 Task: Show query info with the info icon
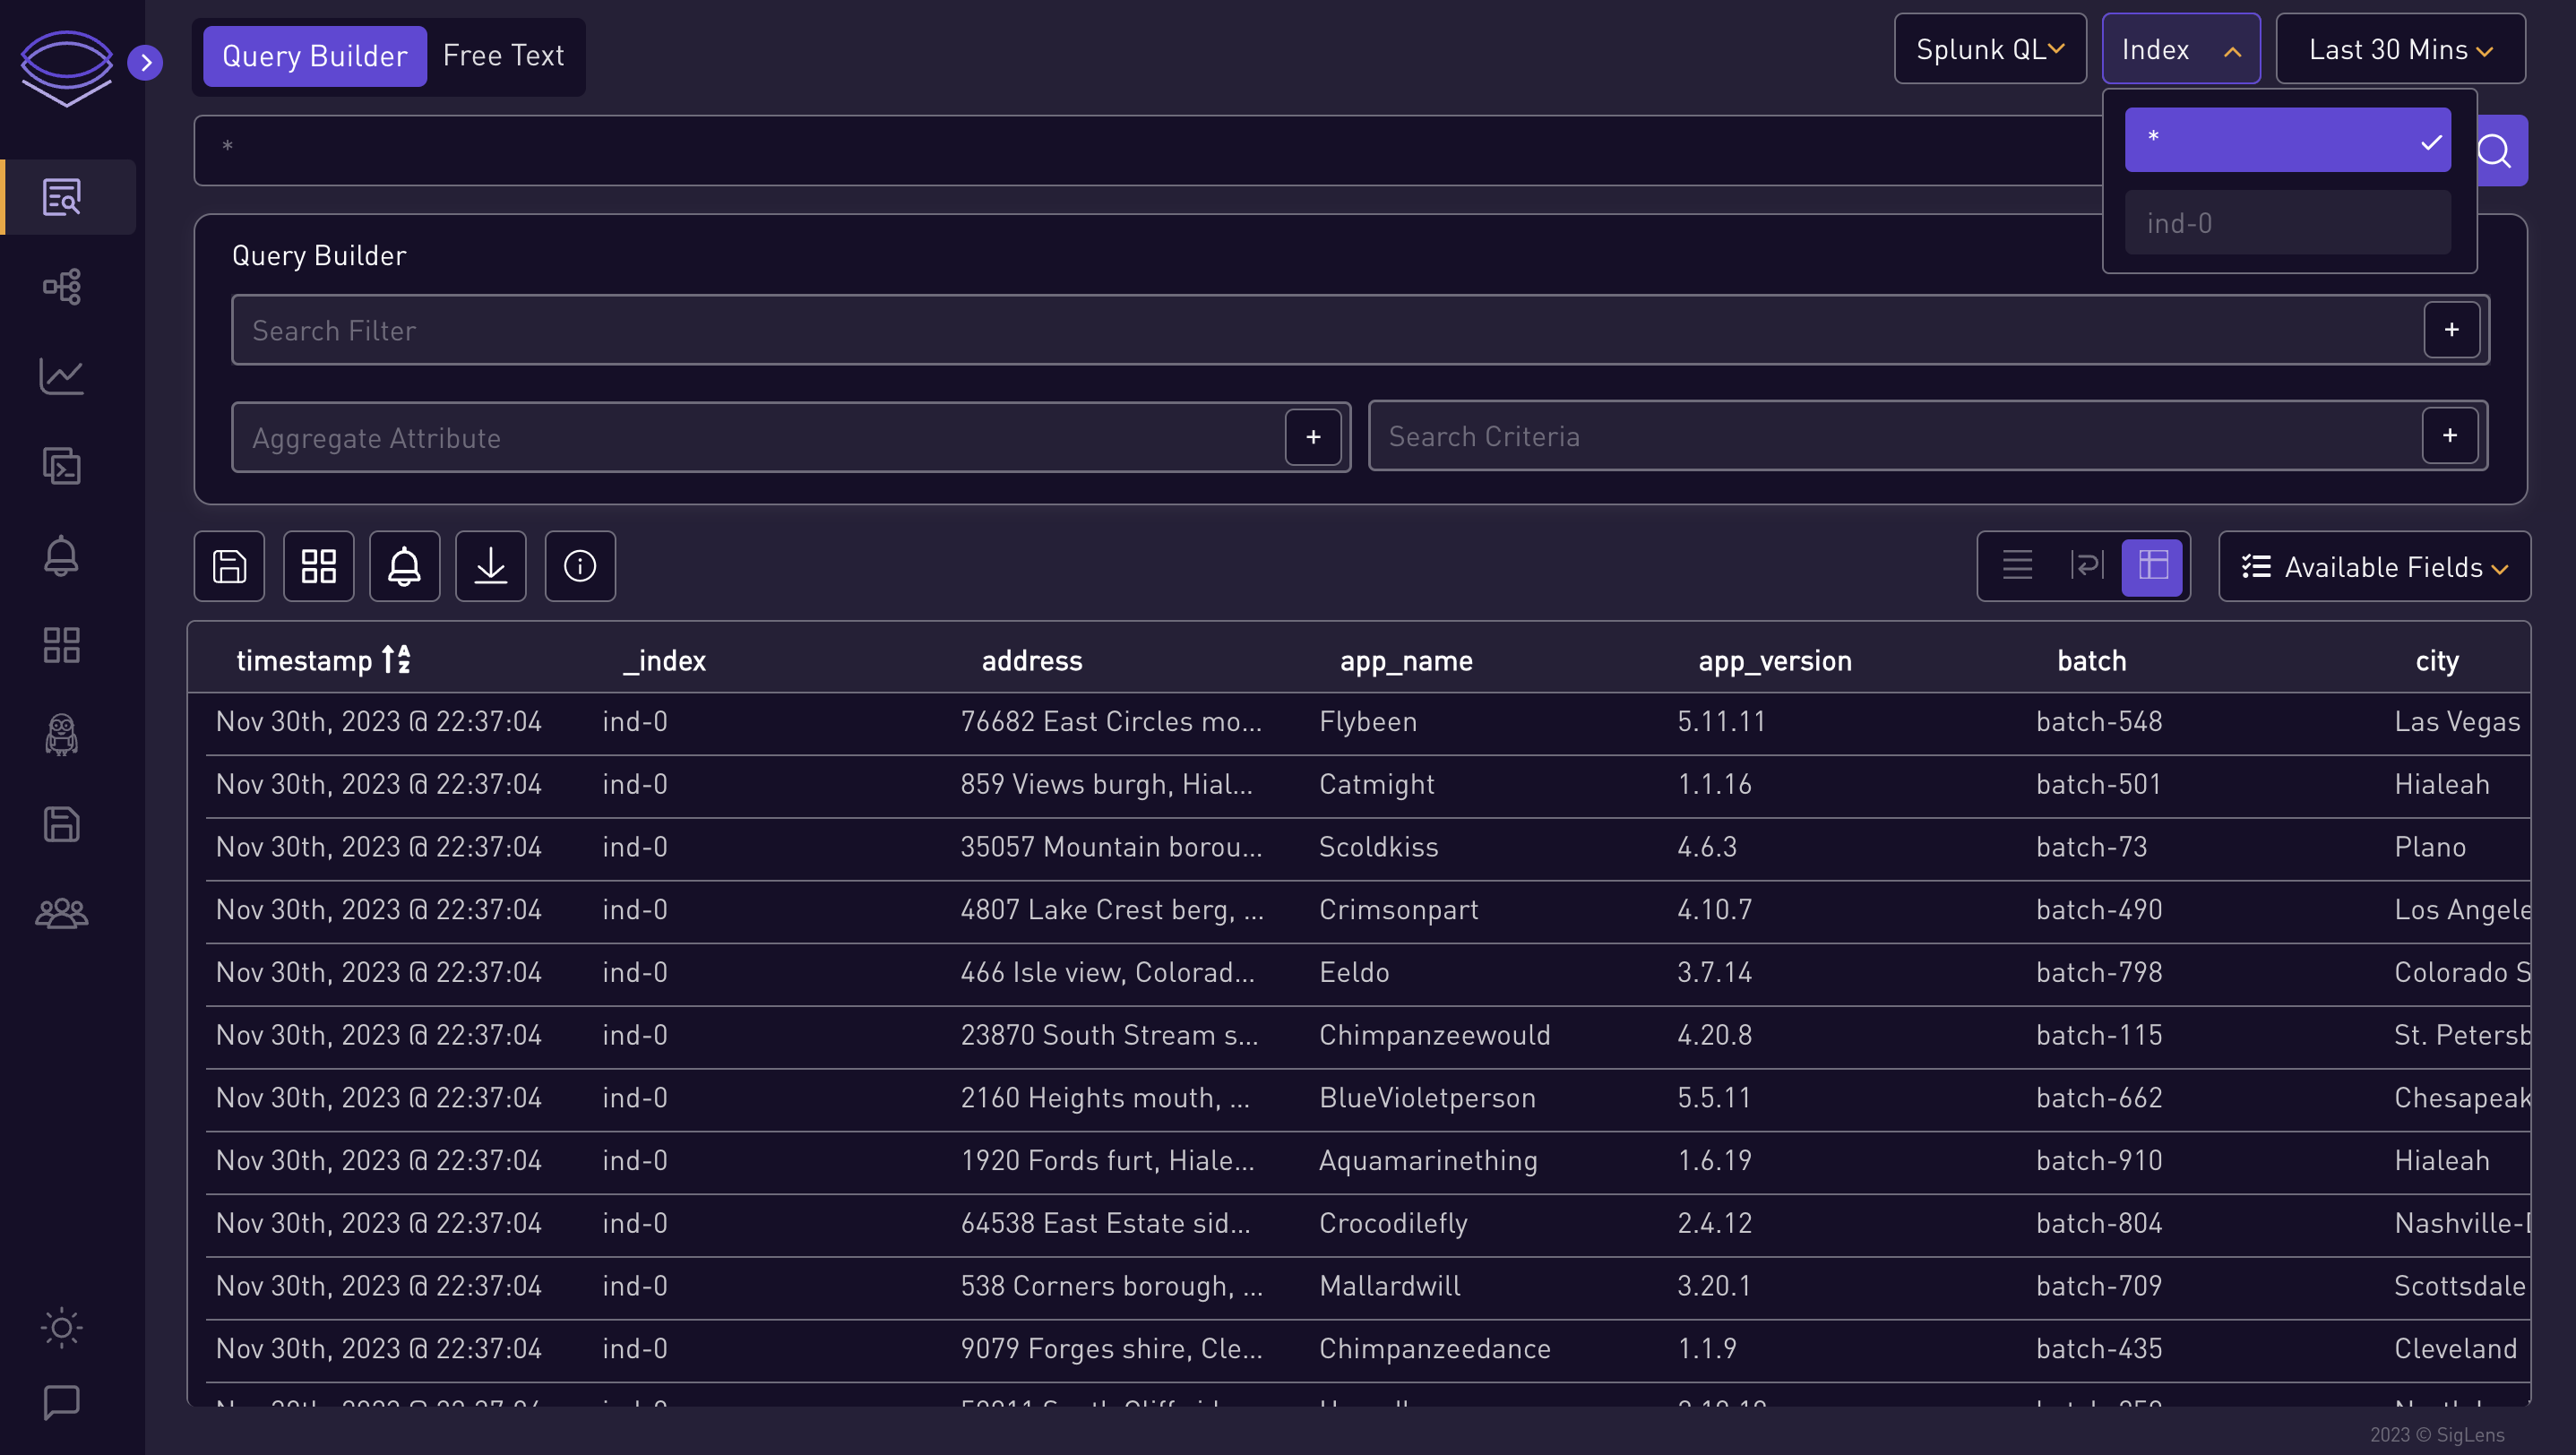tap(580, 566)
